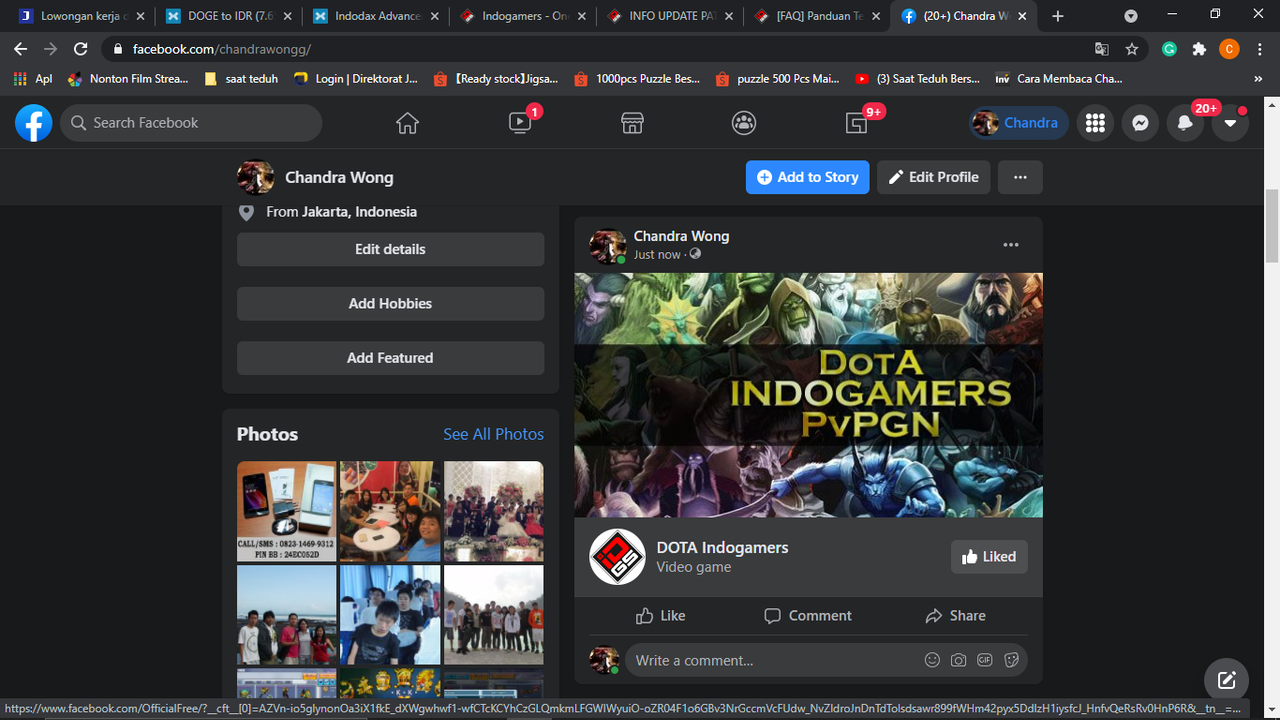Click Add Featured button
The width and height of the screenshot is (1280, 720).
[390, 358]
